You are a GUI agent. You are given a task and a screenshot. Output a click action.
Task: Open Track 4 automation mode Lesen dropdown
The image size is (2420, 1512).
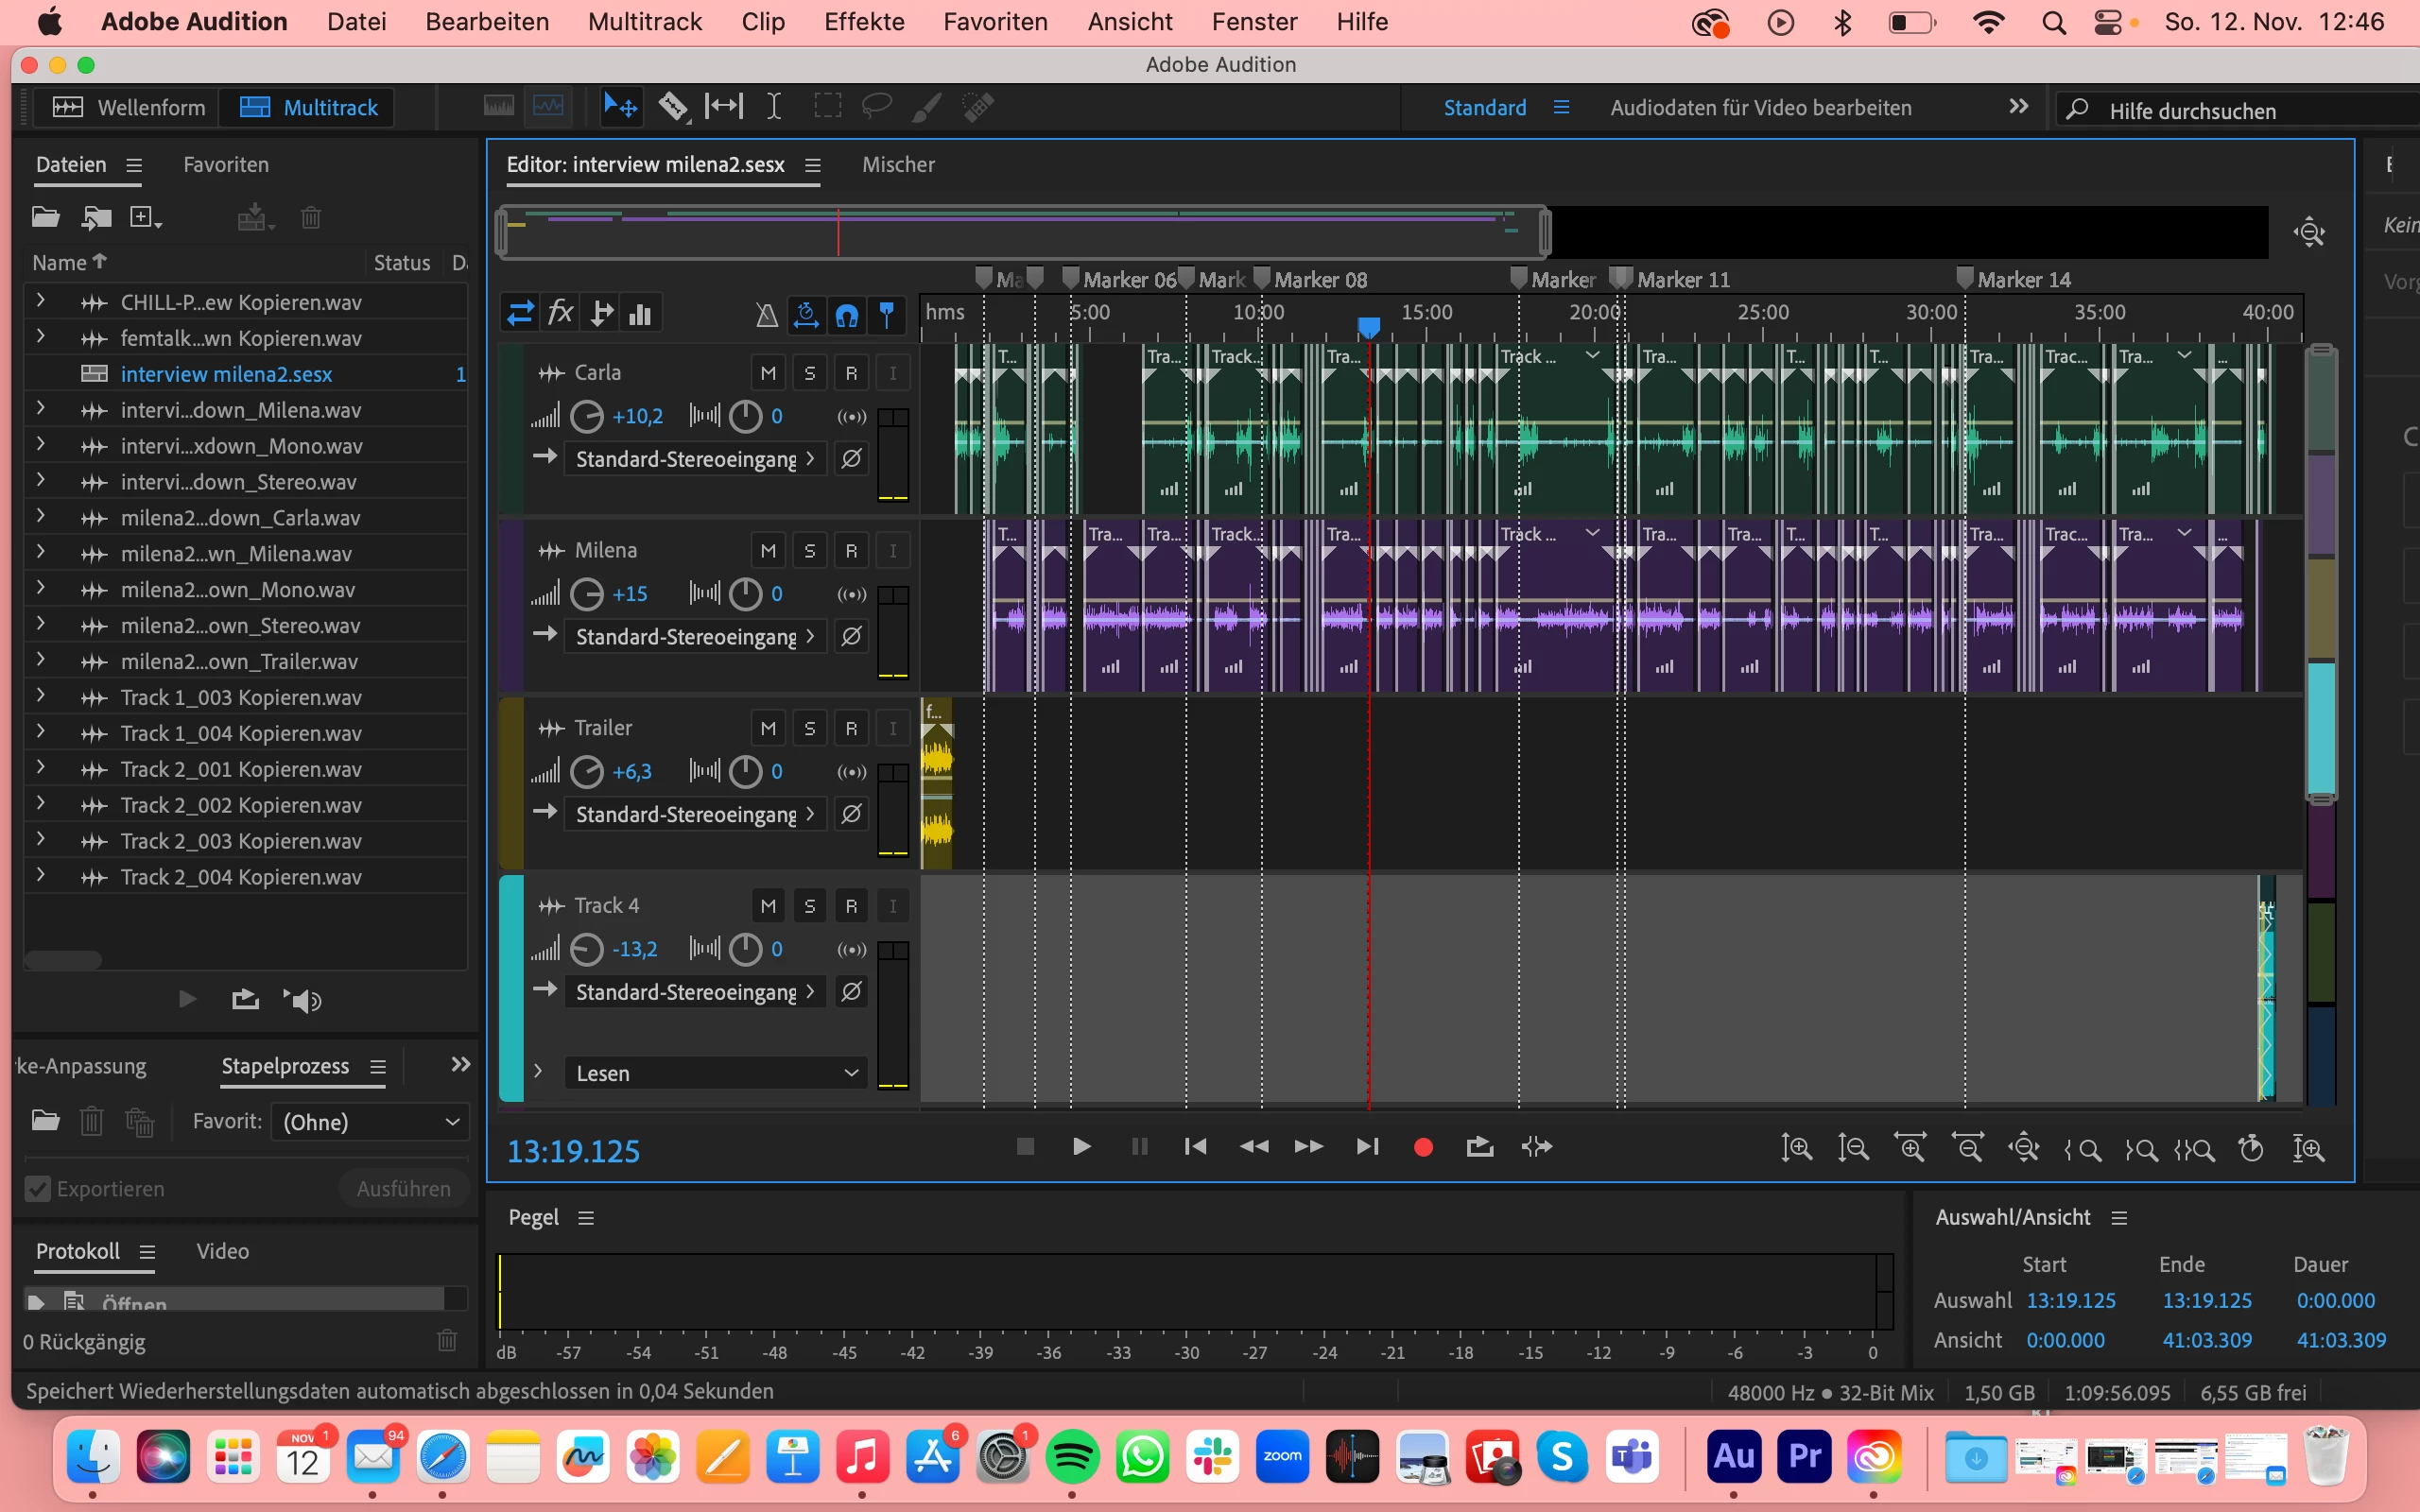tap(716, 1073)
